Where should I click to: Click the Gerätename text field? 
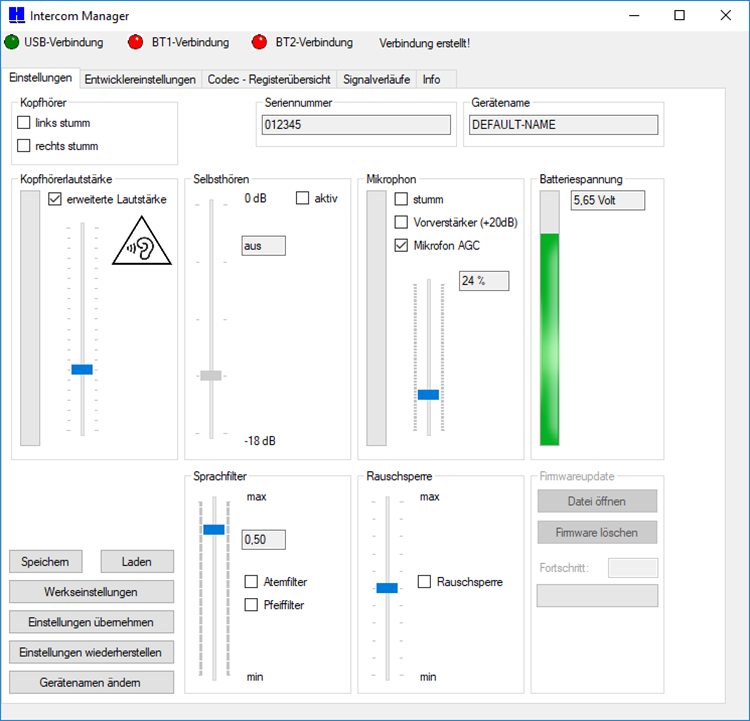coord(563,125)
